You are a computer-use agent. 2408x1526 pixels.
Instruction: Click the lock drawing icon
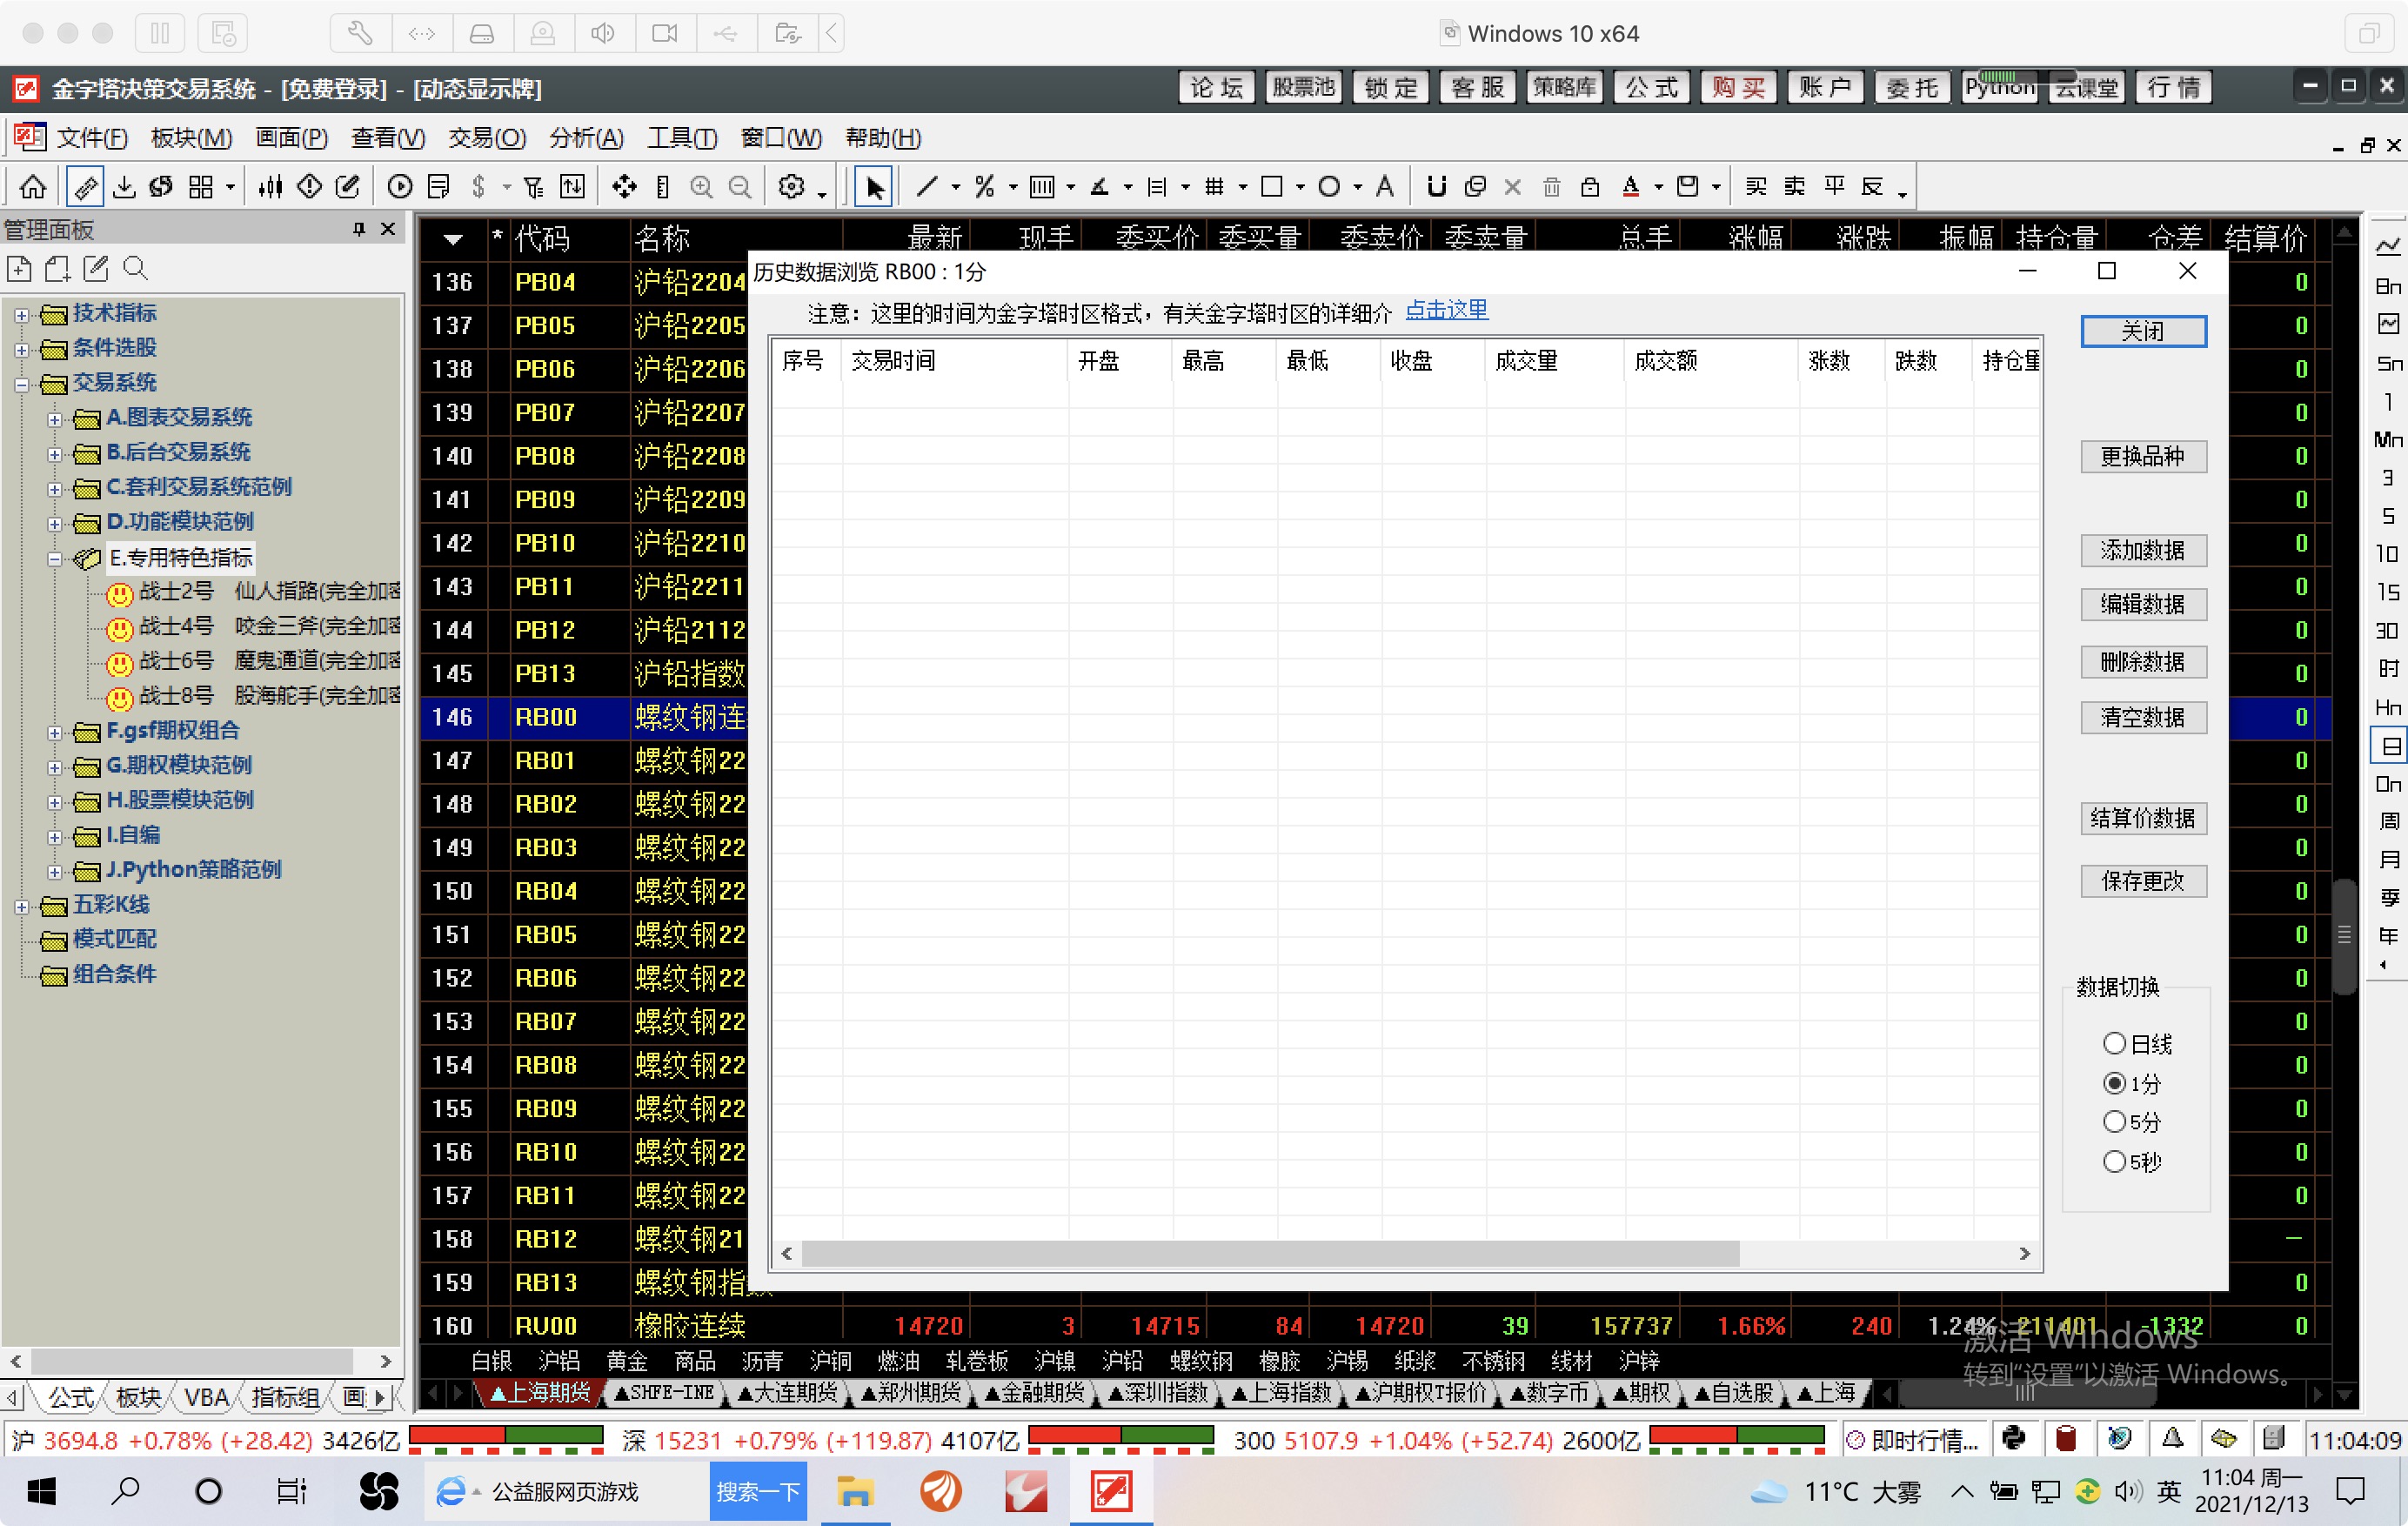pos(1590,186)
